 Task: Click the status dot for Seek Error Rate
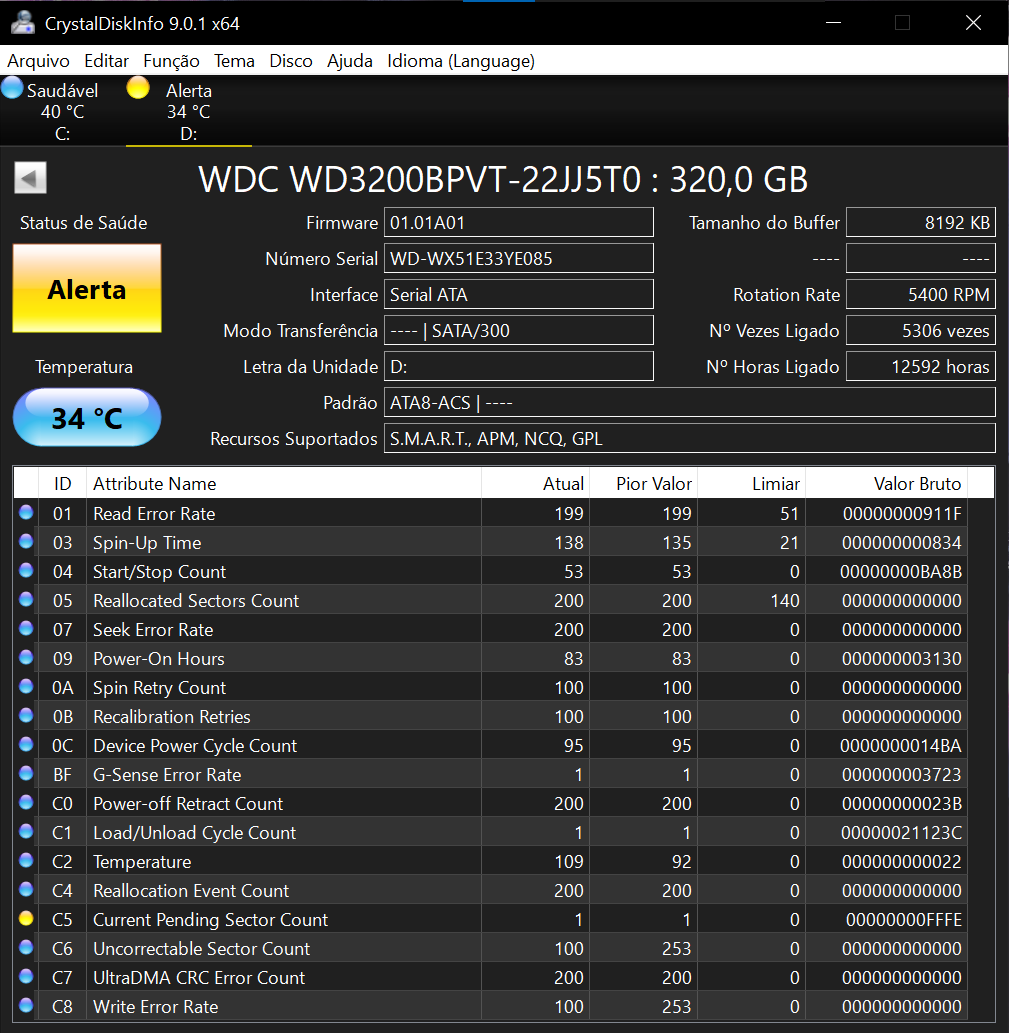tap(26, 628)
